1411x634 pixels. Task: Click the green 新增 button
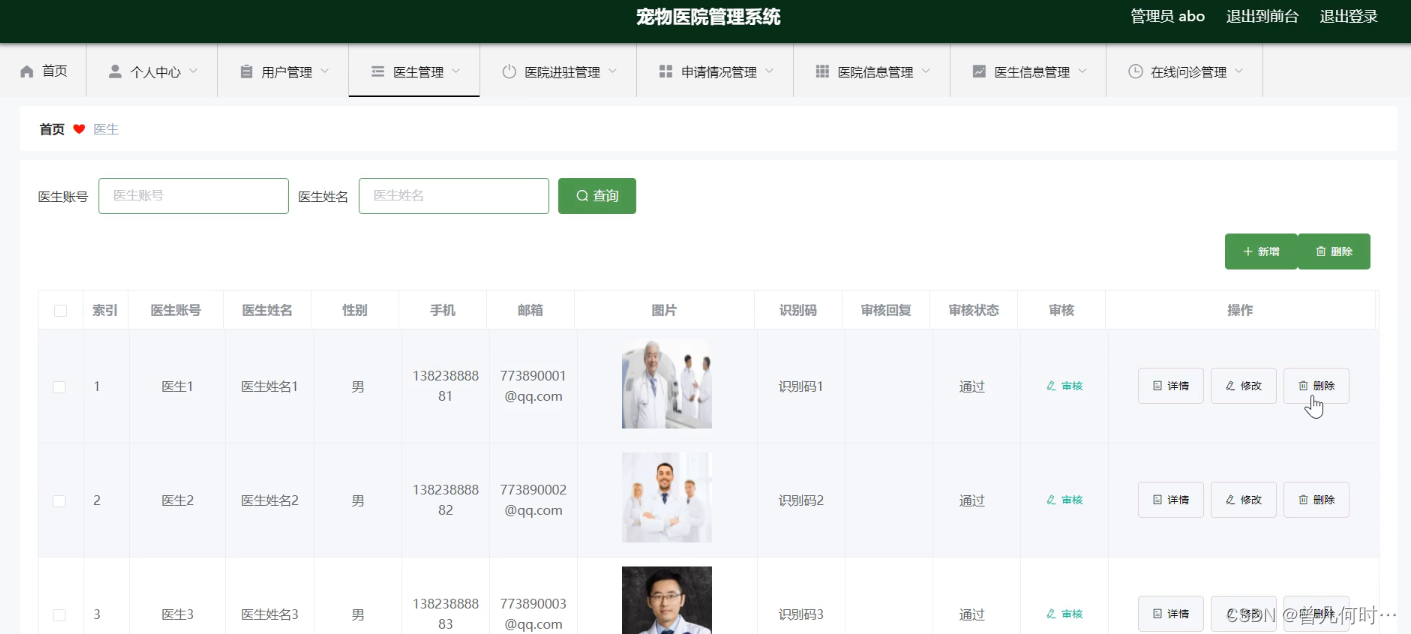click(x=1261, y=252)
